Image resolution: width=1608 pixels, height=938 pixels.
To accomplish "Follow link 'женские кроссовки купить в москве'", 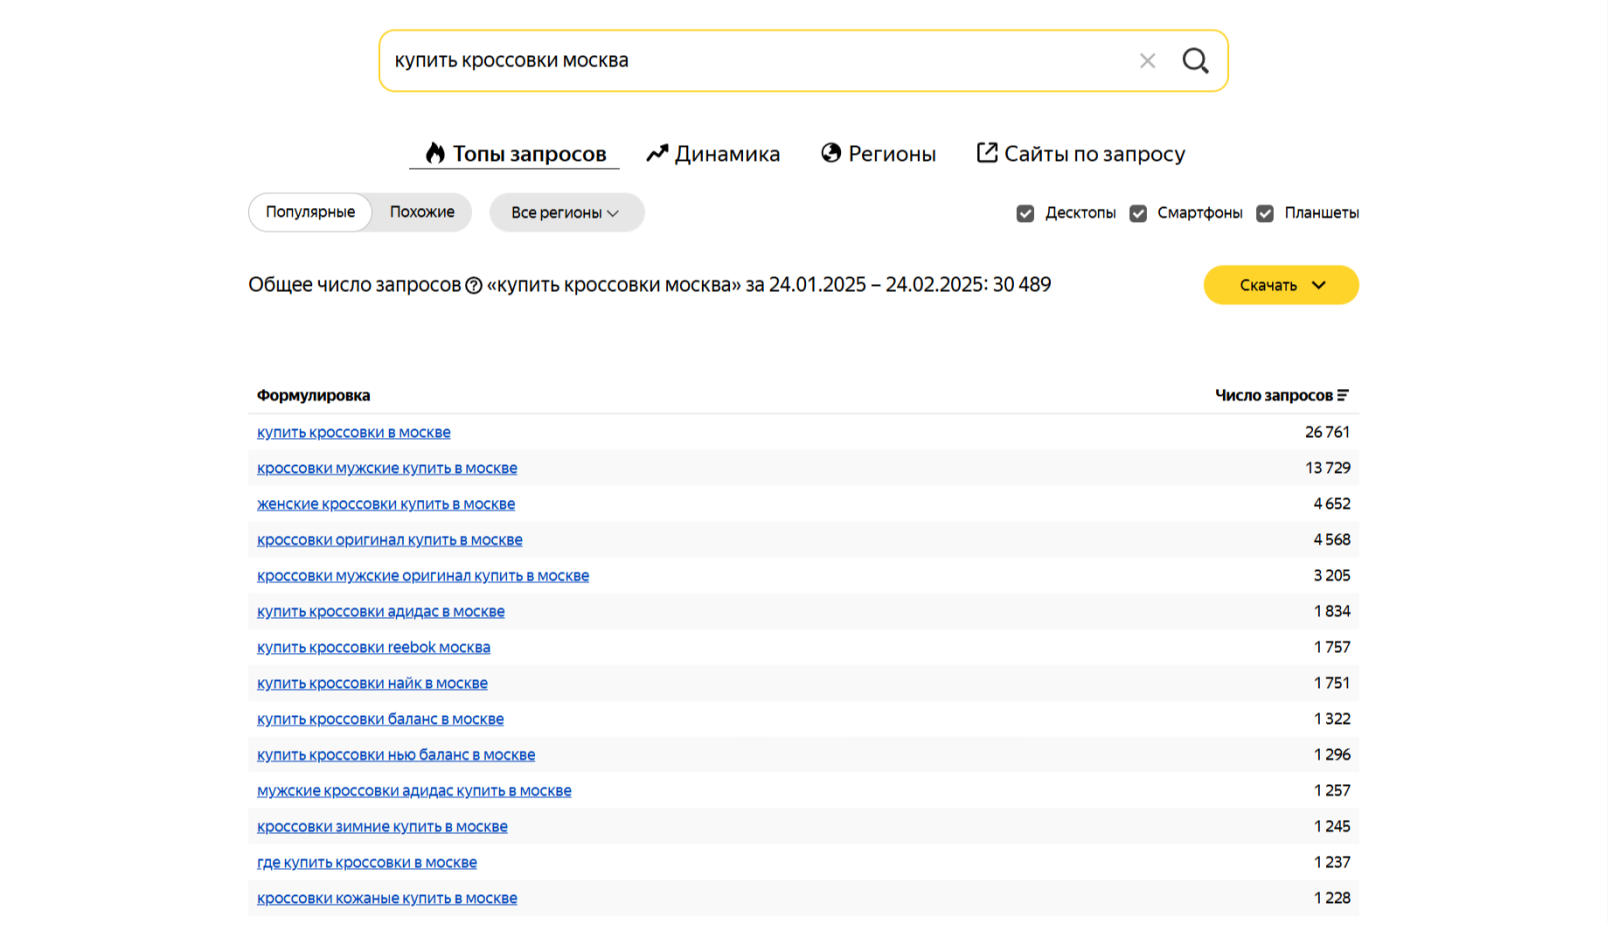I will pyautogui.click(x=386, y=504).
